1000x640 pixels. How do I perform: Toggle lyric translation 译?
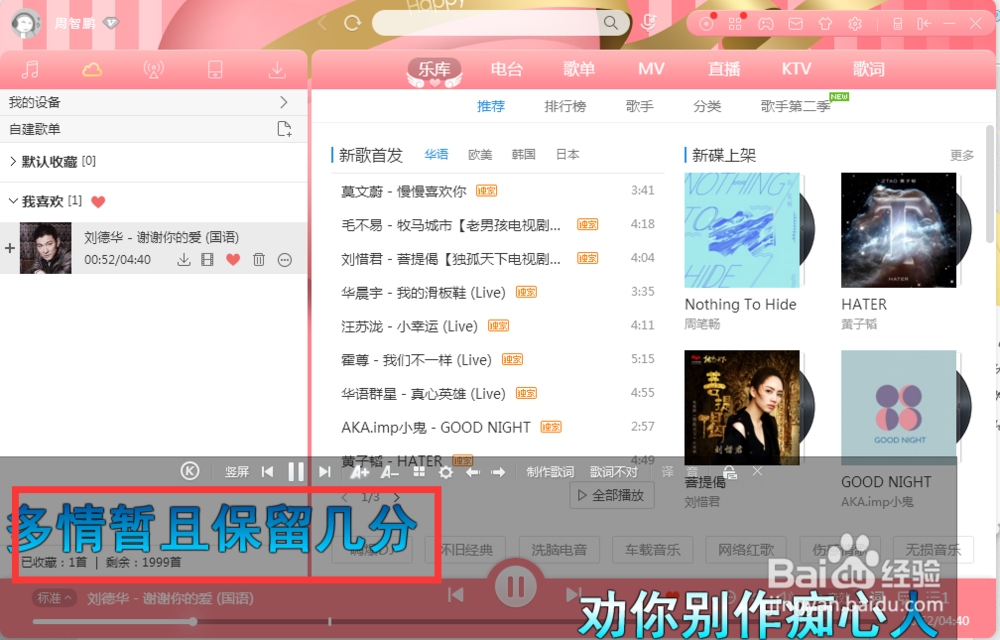click(668, 472)
